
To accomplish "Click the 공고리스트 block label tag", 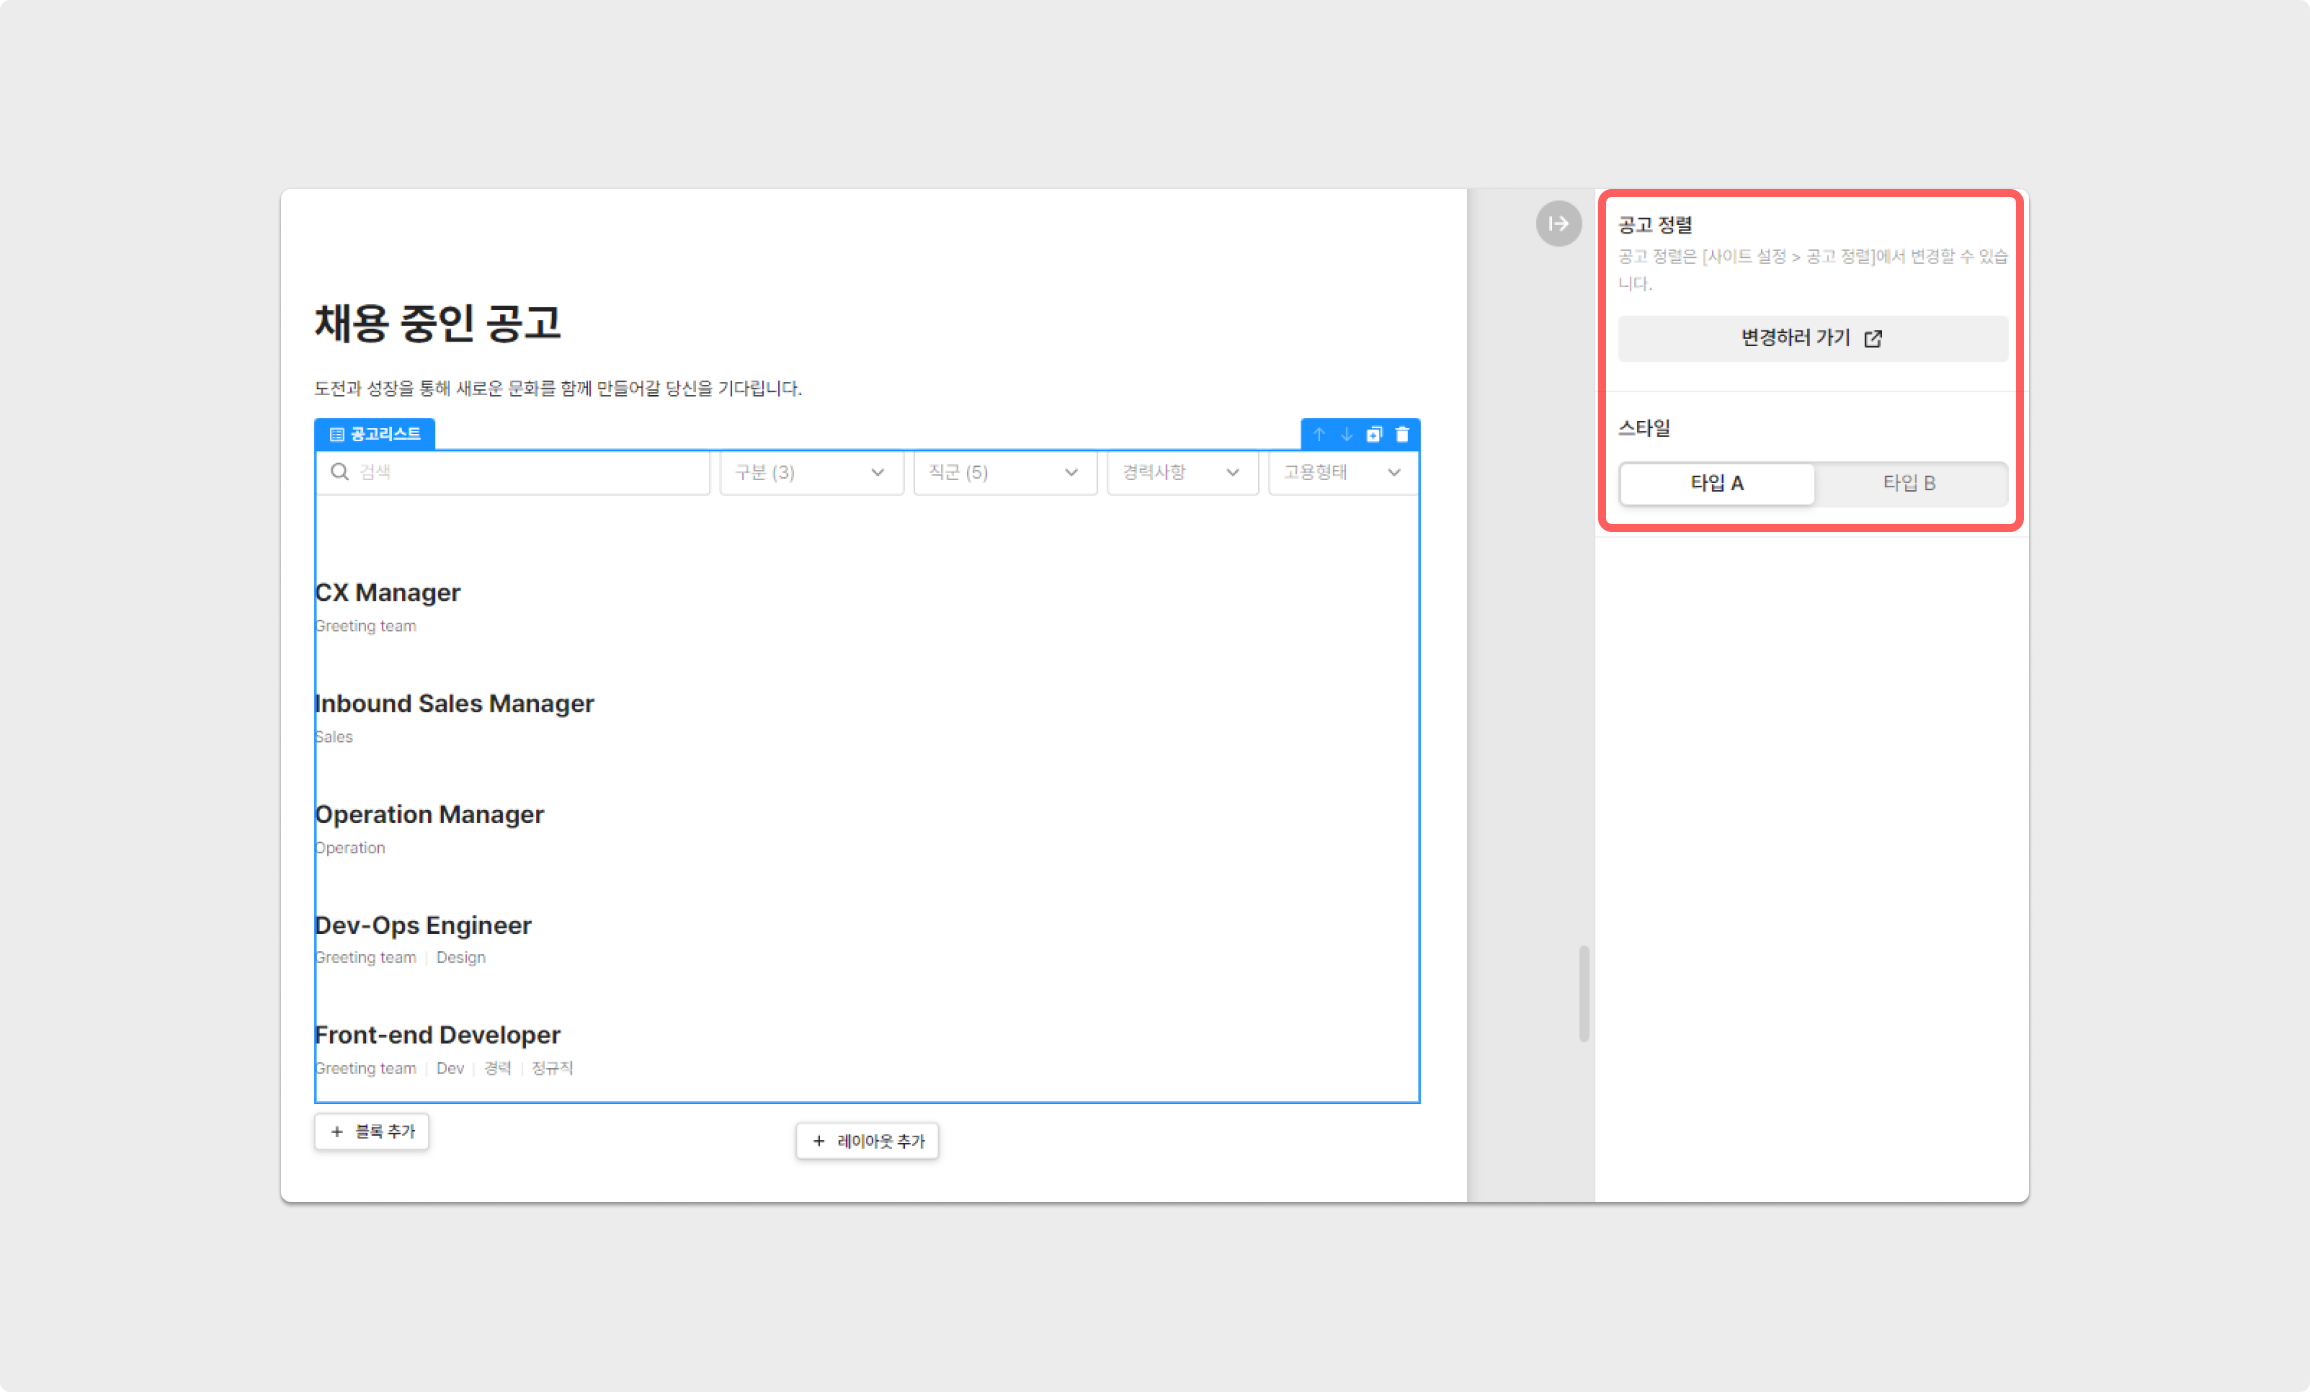I will 375,434.
